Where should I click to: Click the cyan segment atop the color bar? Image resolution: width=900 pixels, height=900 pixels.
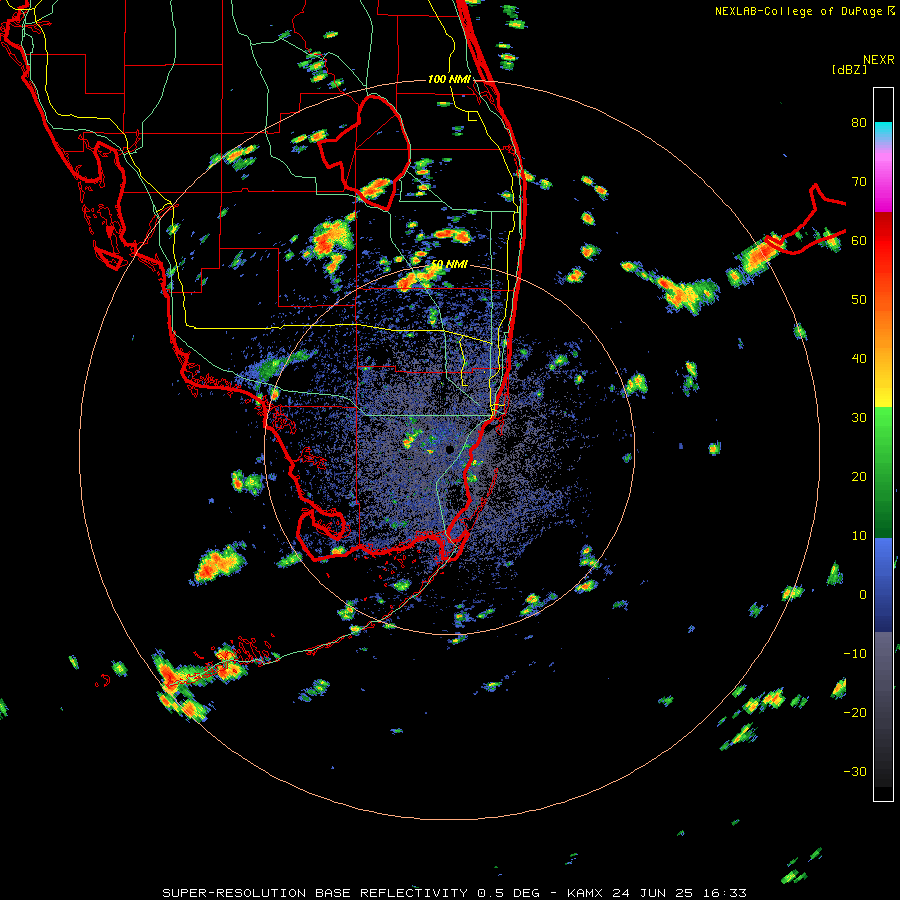tap(883, 131)
